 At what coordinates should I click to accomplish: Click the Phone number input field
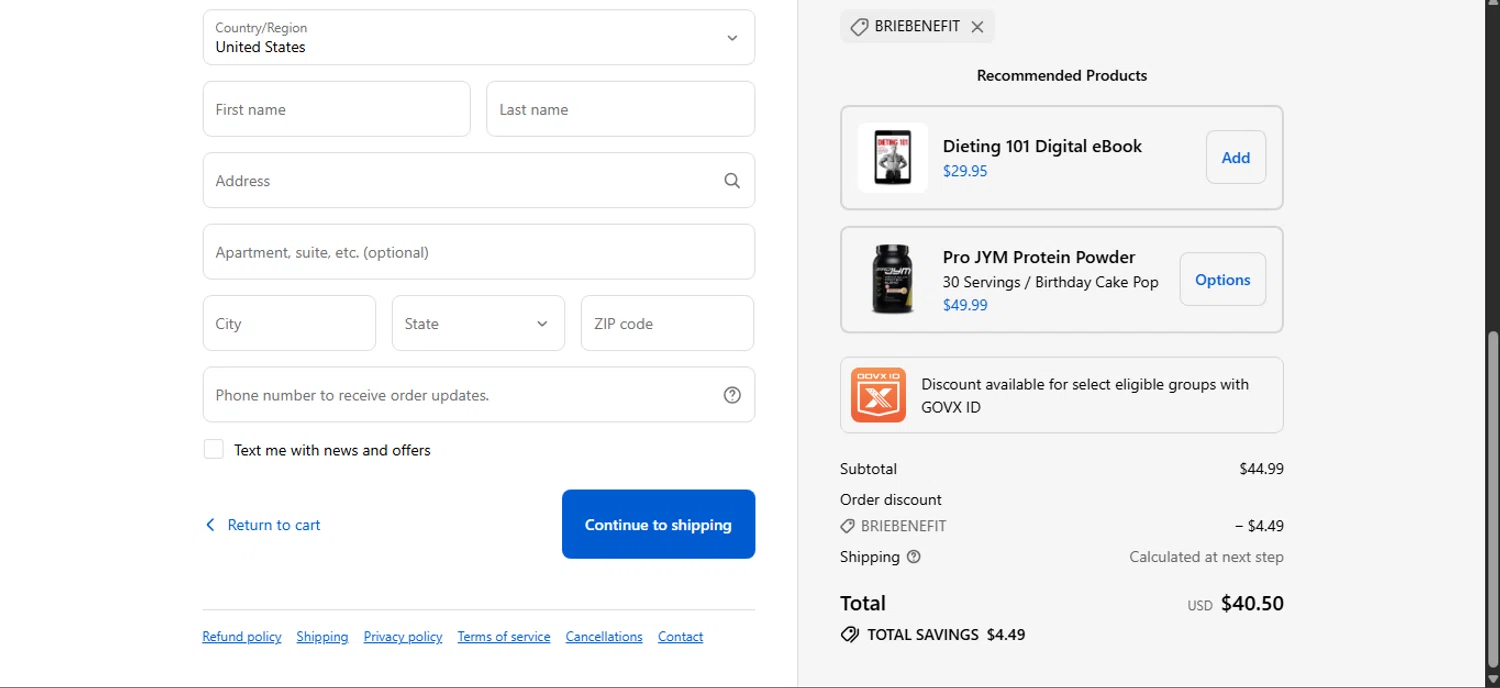pos(479,395)
